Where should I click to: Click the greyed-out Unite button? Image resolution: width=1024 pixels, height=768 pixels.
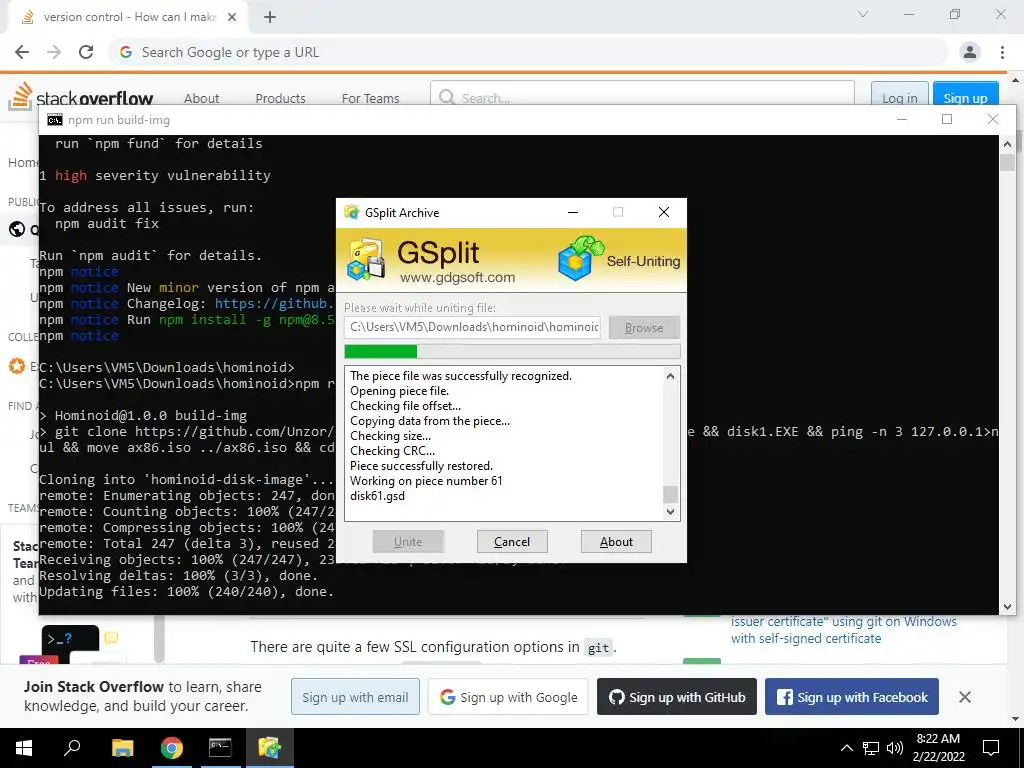pos(408,541)
